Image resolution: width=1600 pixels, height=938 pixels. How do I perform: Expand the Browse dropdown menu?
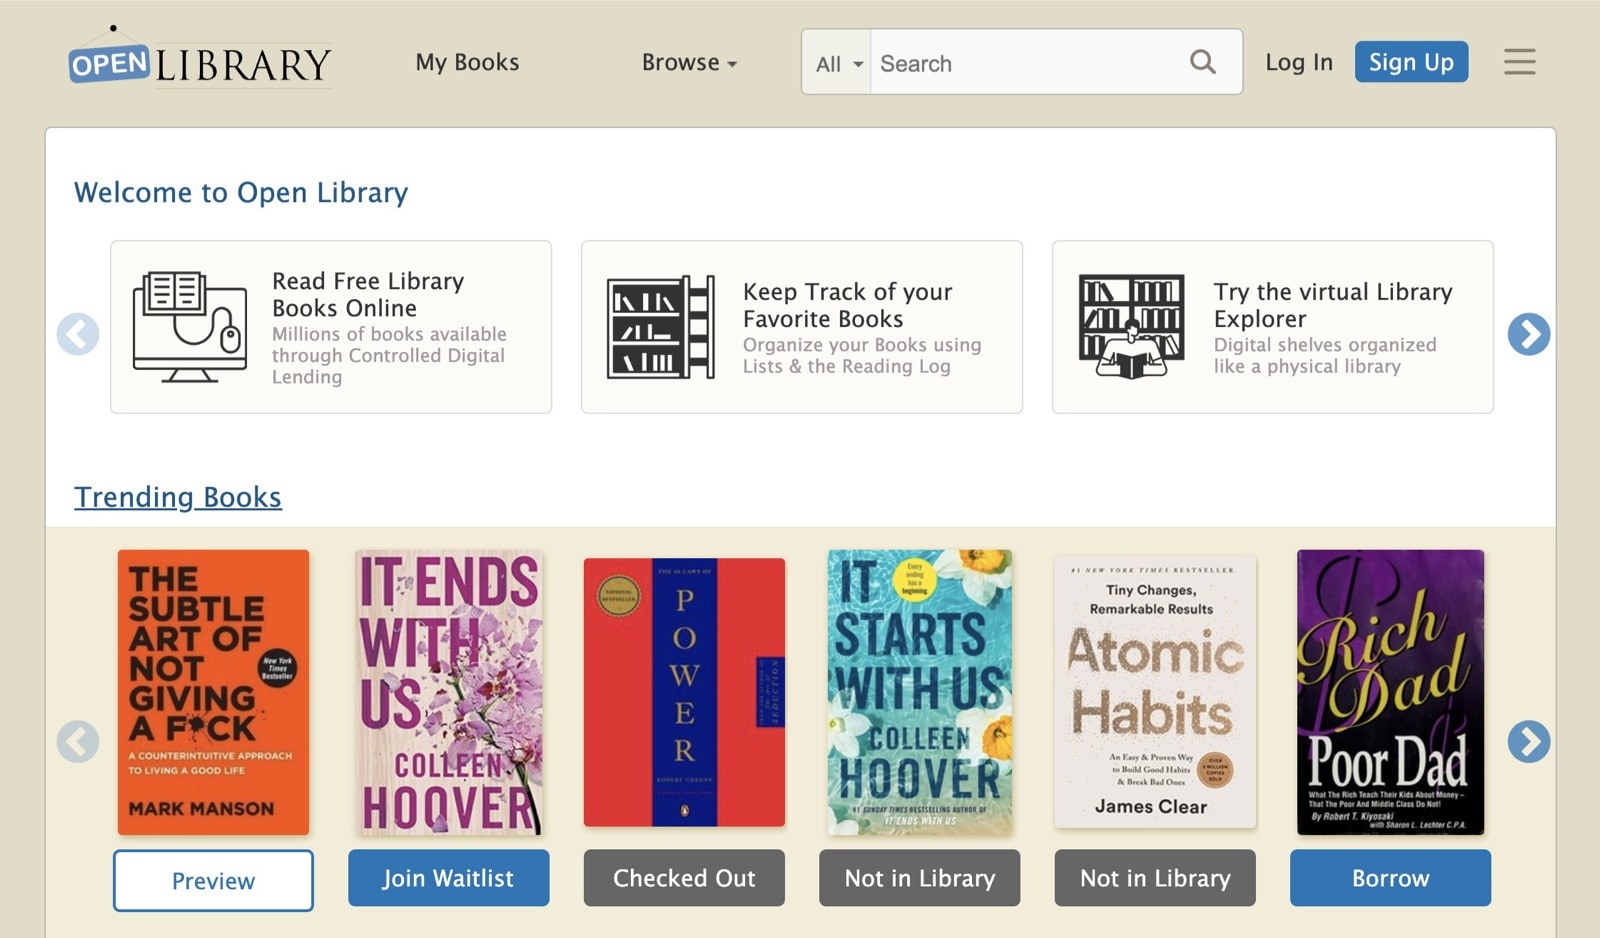[689, 62]
